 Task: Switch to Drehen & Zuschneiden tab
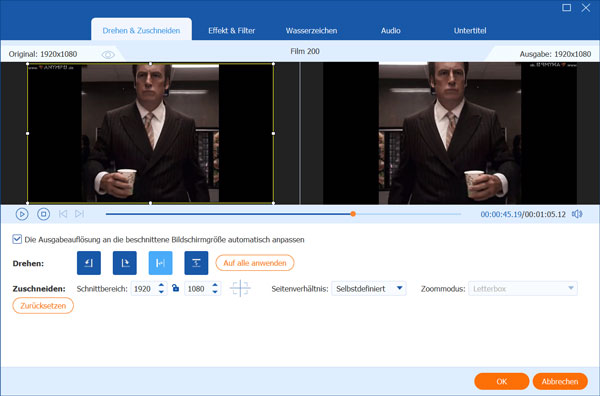click(141, 31)
